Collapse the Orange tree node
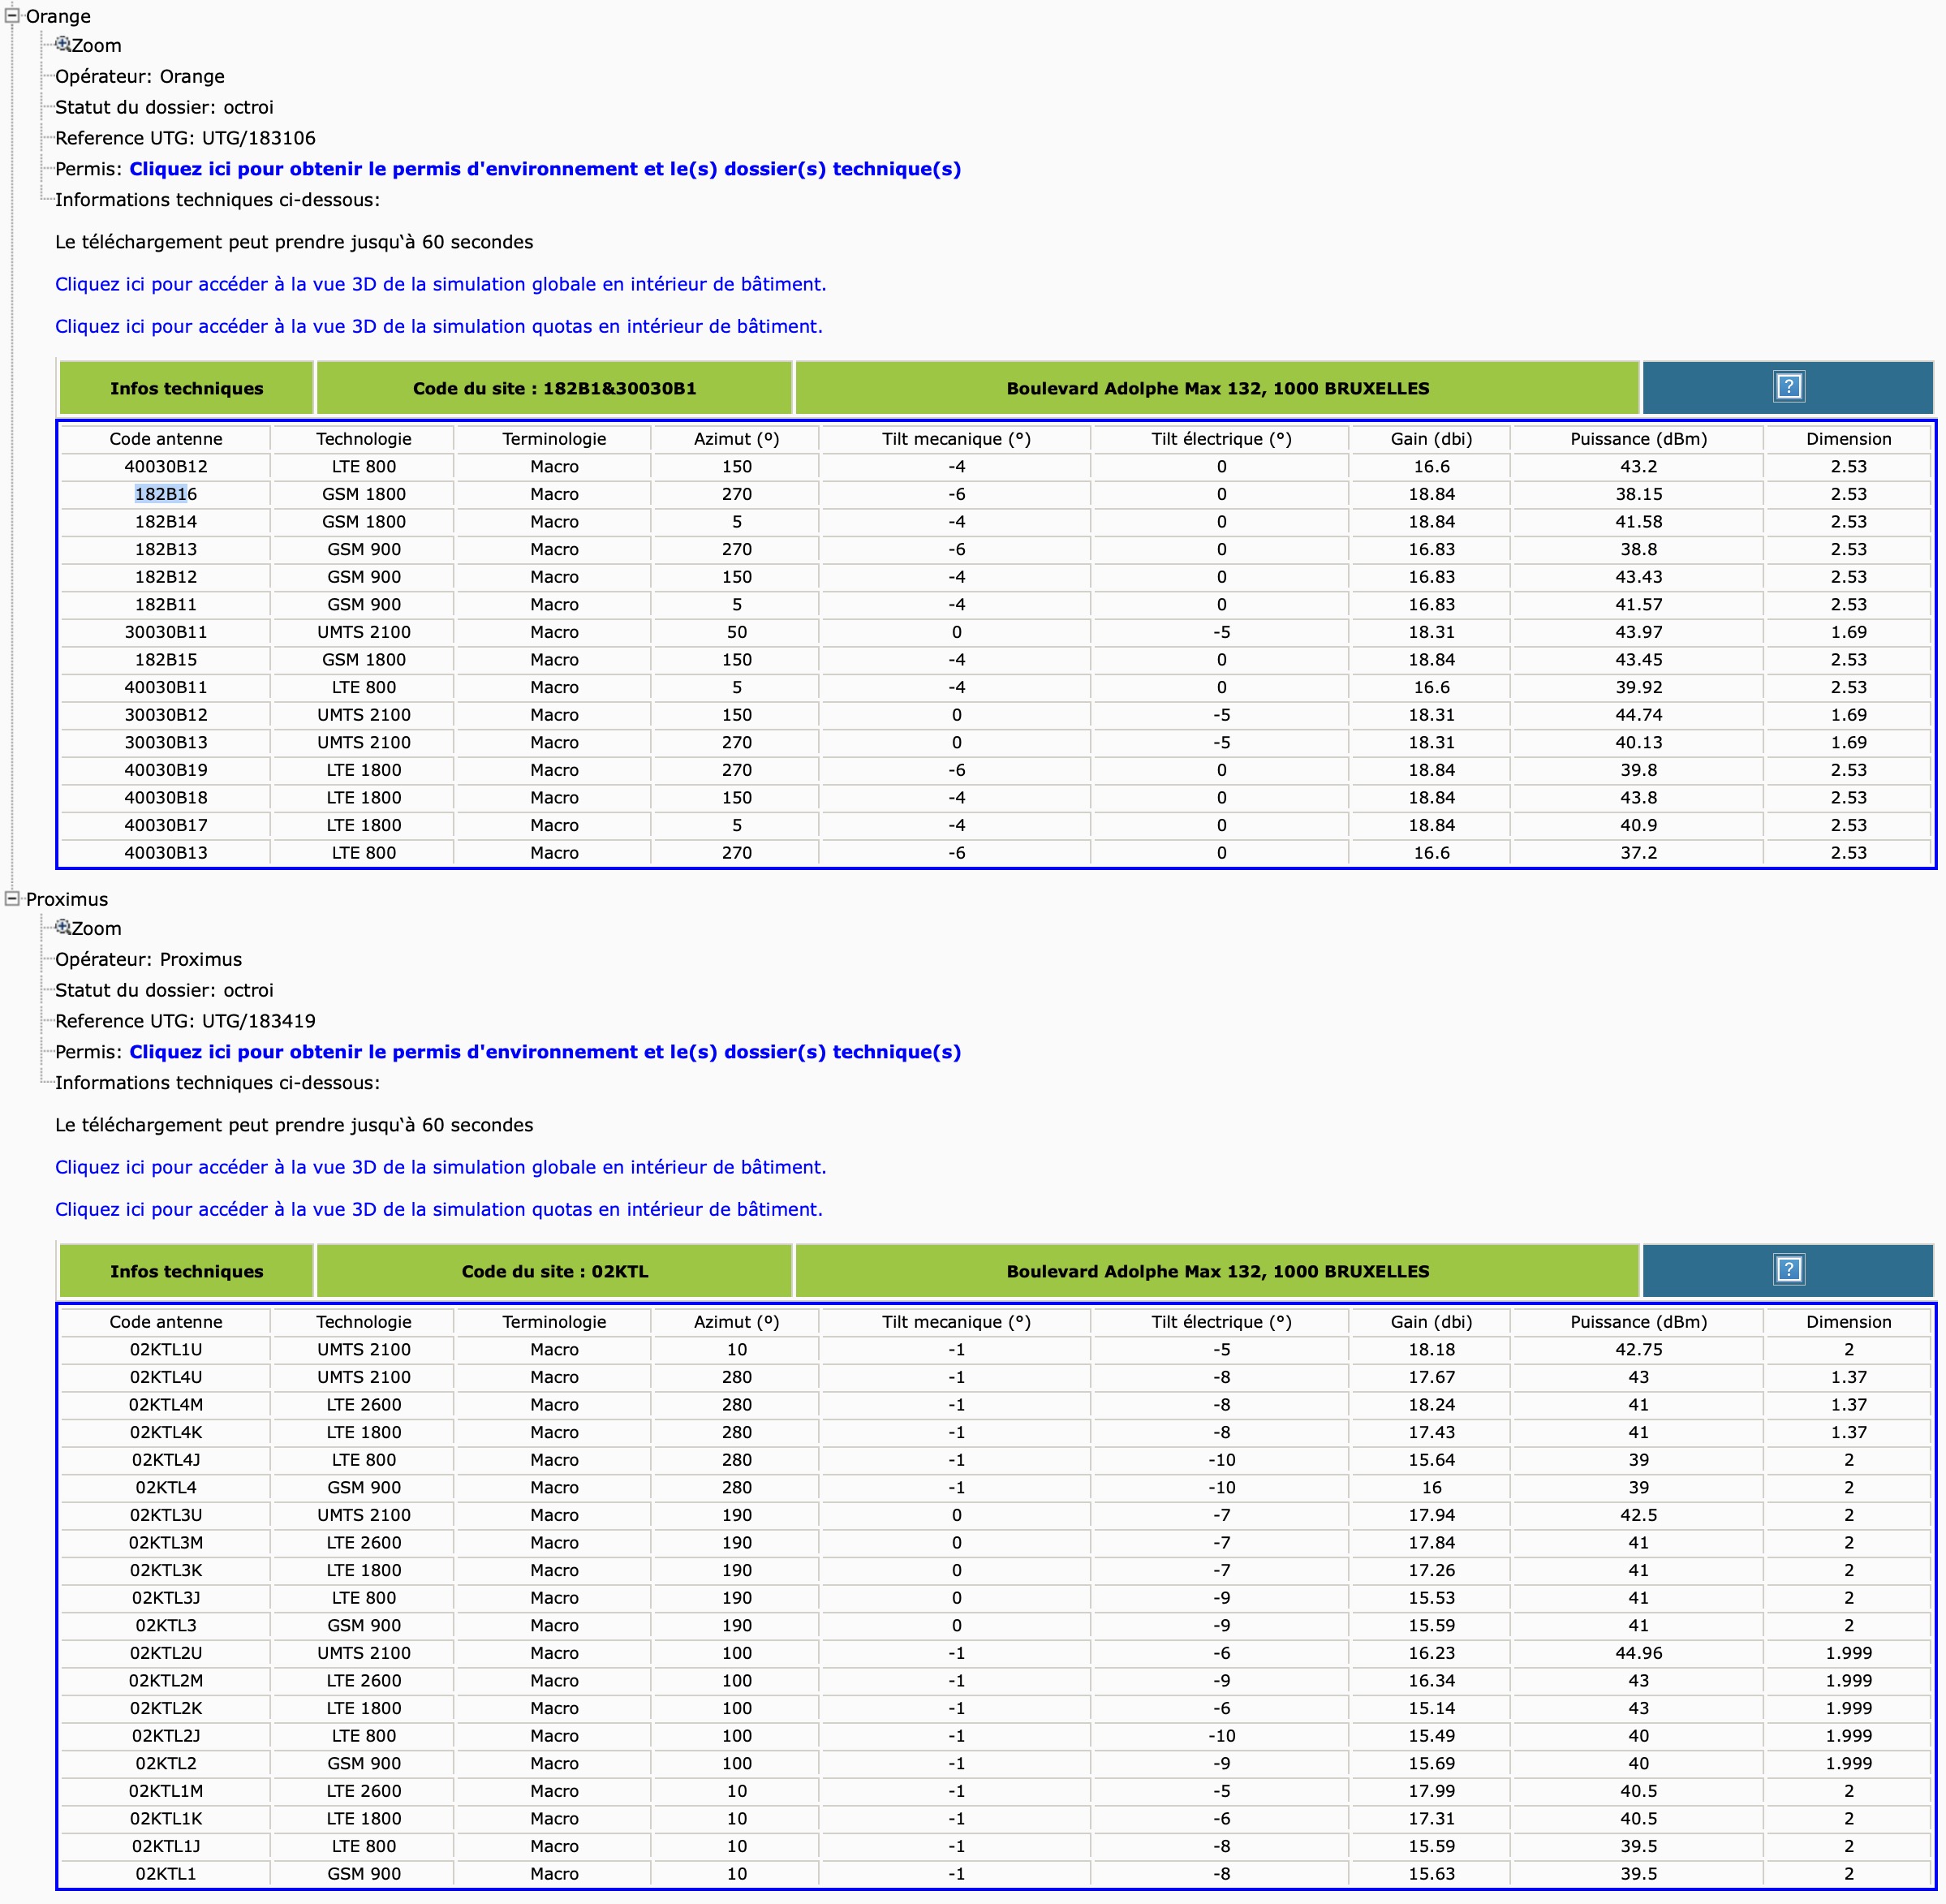Screen dimensions: 1946x1904 coord(12,15)
